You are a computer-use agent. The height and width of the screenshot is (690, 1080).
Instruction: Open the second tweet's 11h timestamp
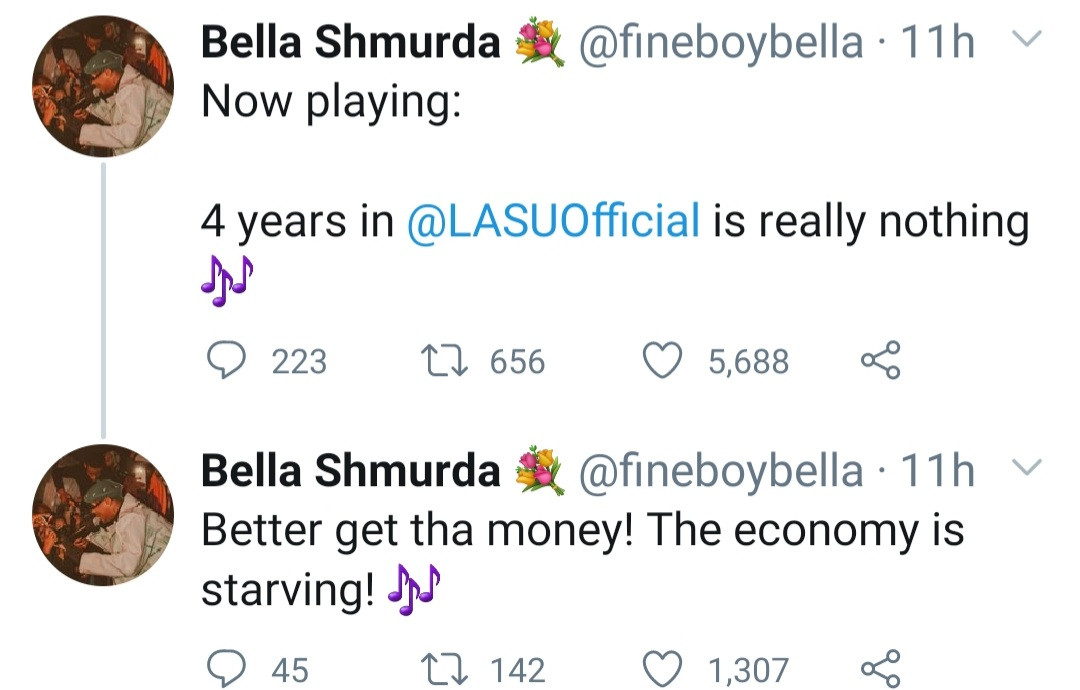(x=938, y=470)
